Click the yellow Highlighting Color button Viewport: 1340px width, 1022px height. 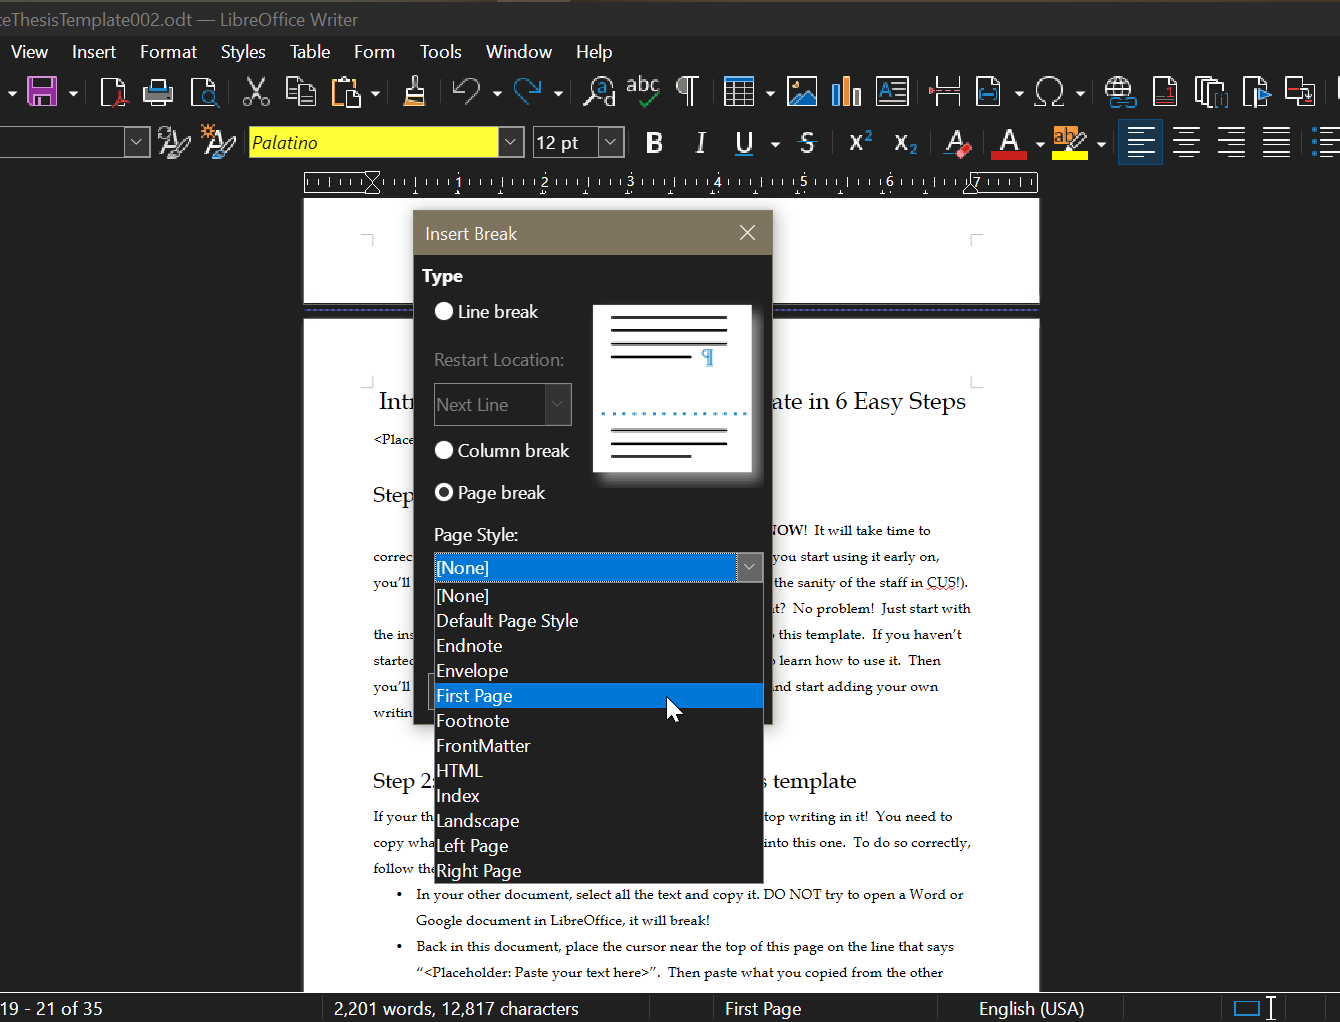coord(1069,143)
